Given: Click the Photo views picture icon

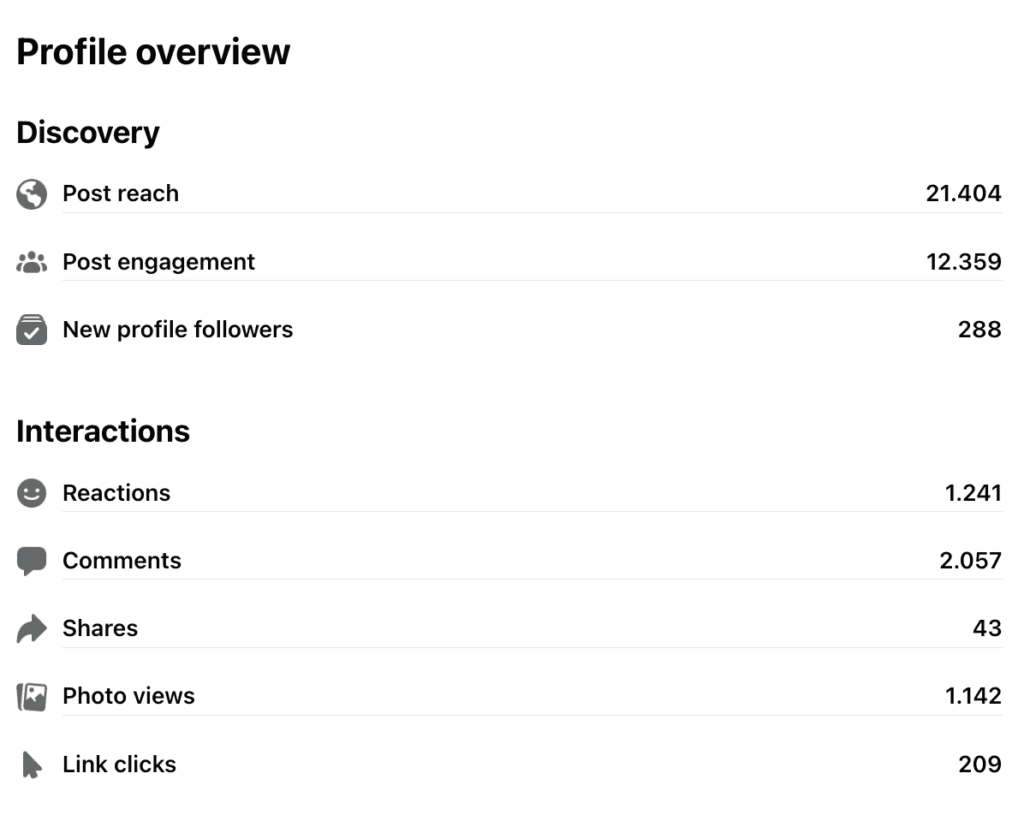Looking at the screenshot, I should (x=31, y=697).
